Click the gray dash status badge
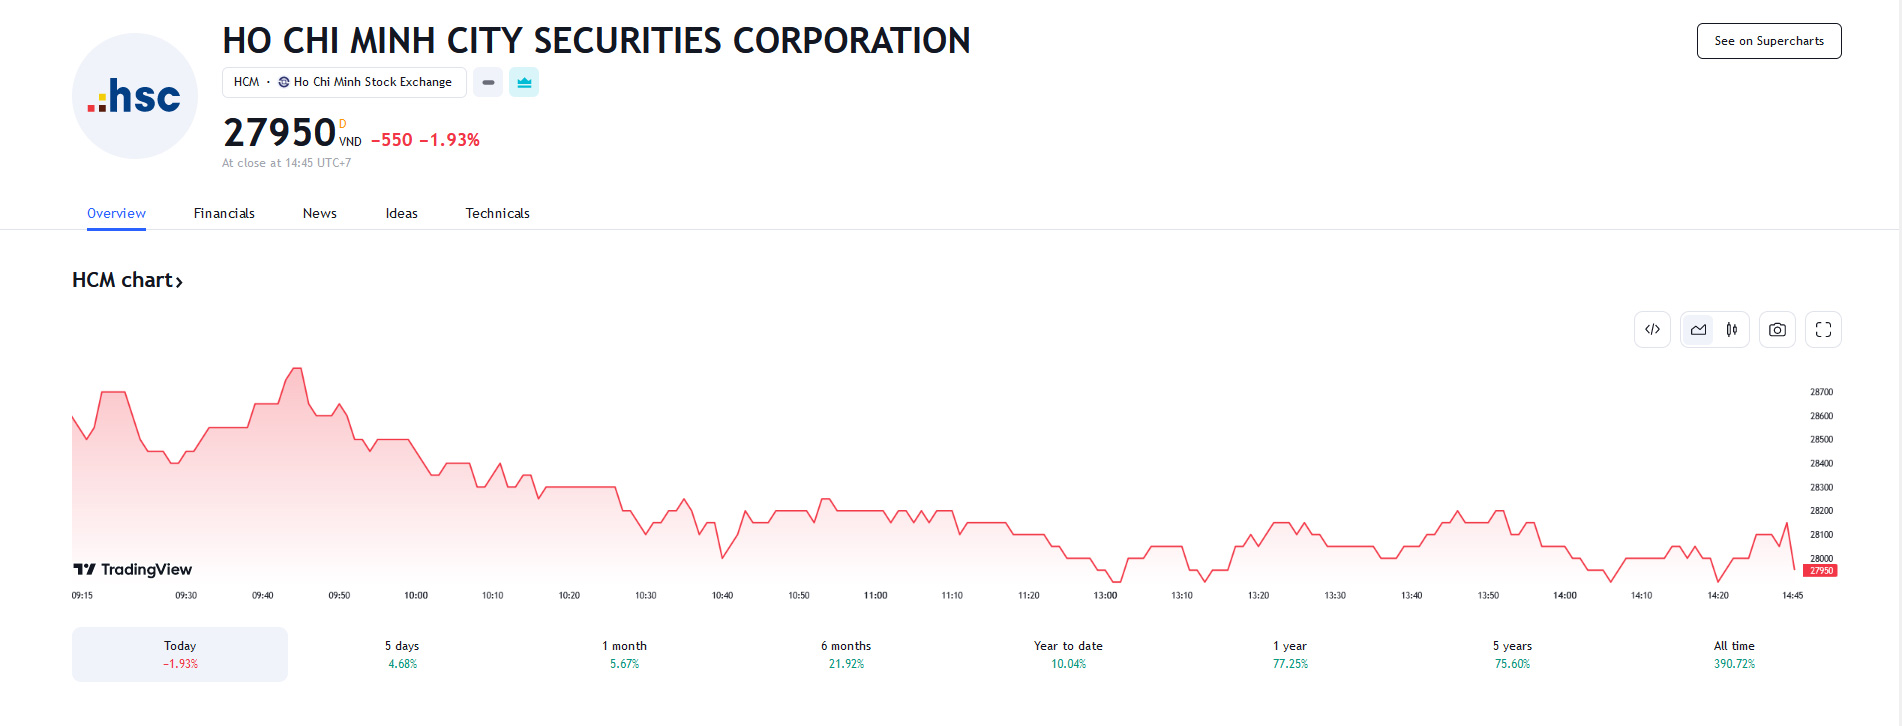1902x726 pixels. 488,82
